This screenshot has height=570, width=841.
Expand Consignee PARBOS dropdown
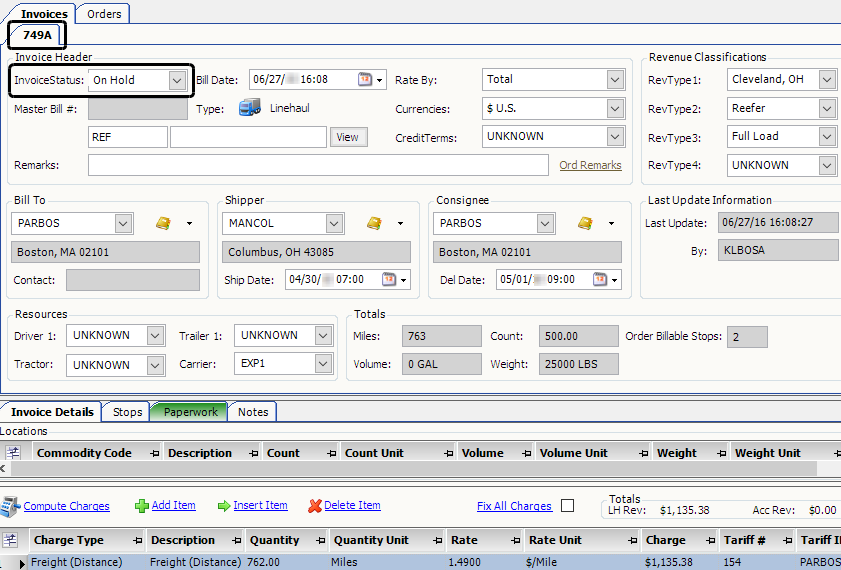click(x=545, y=224)
